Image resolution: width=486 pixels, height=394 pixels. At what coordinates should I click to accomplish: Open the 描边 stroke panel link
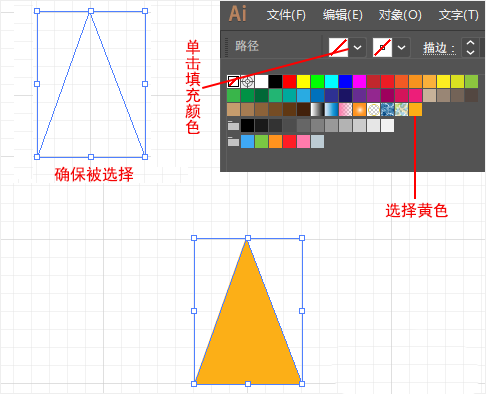[x=439, y=48]
